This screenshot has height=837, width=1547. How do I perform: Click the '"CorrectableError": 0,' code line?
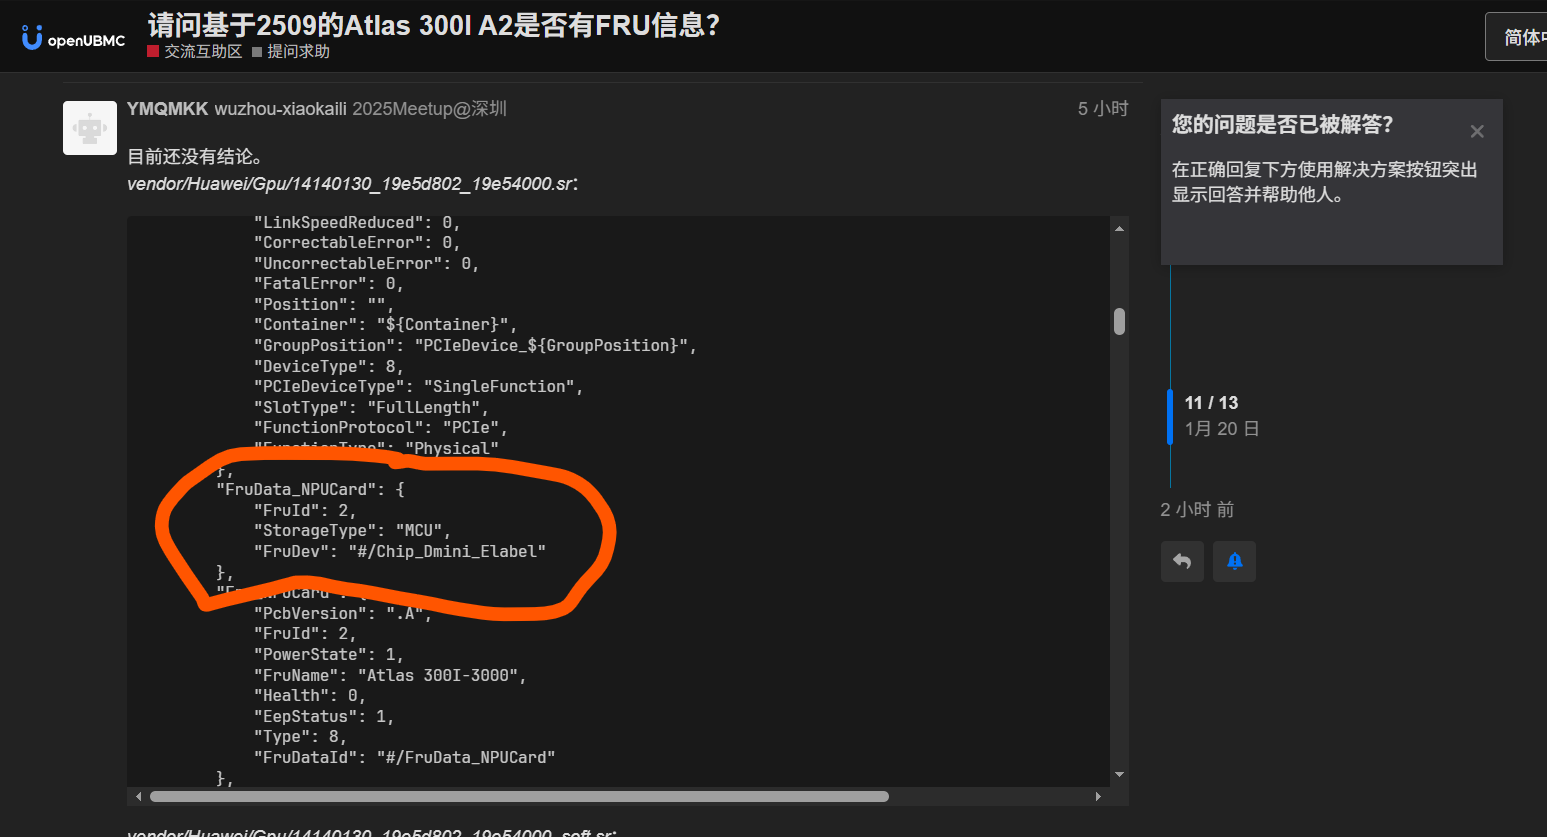pyautogui.click(x=357, y=243)
